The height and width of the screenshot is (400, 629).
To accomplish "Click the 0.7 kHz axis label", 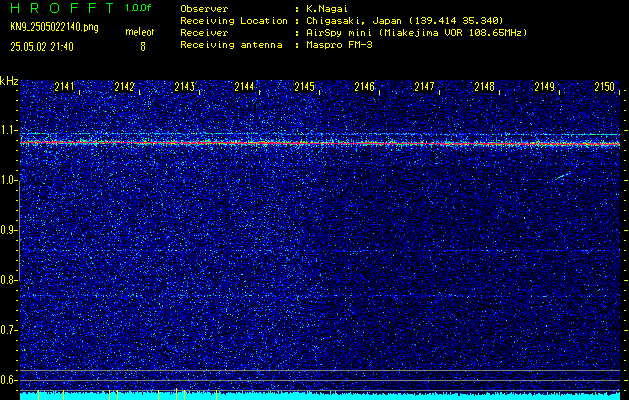I will pos(8,330).
